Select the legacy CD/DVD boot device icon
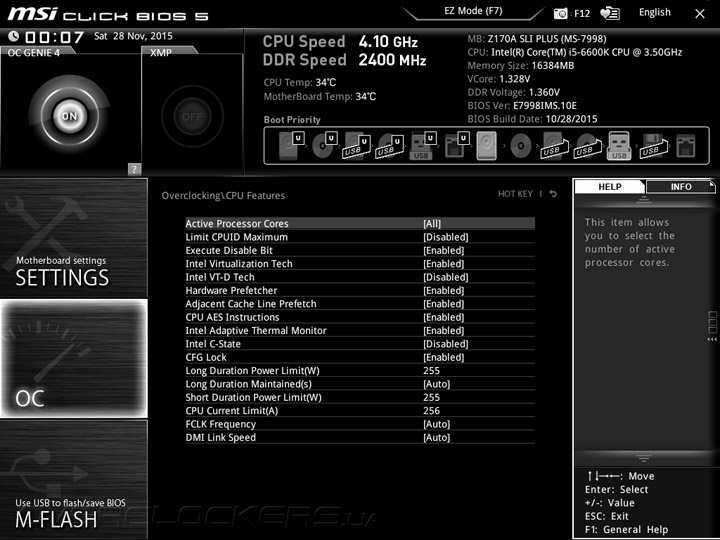Viewport: 720px width, 540px height. tap(521, 146)
